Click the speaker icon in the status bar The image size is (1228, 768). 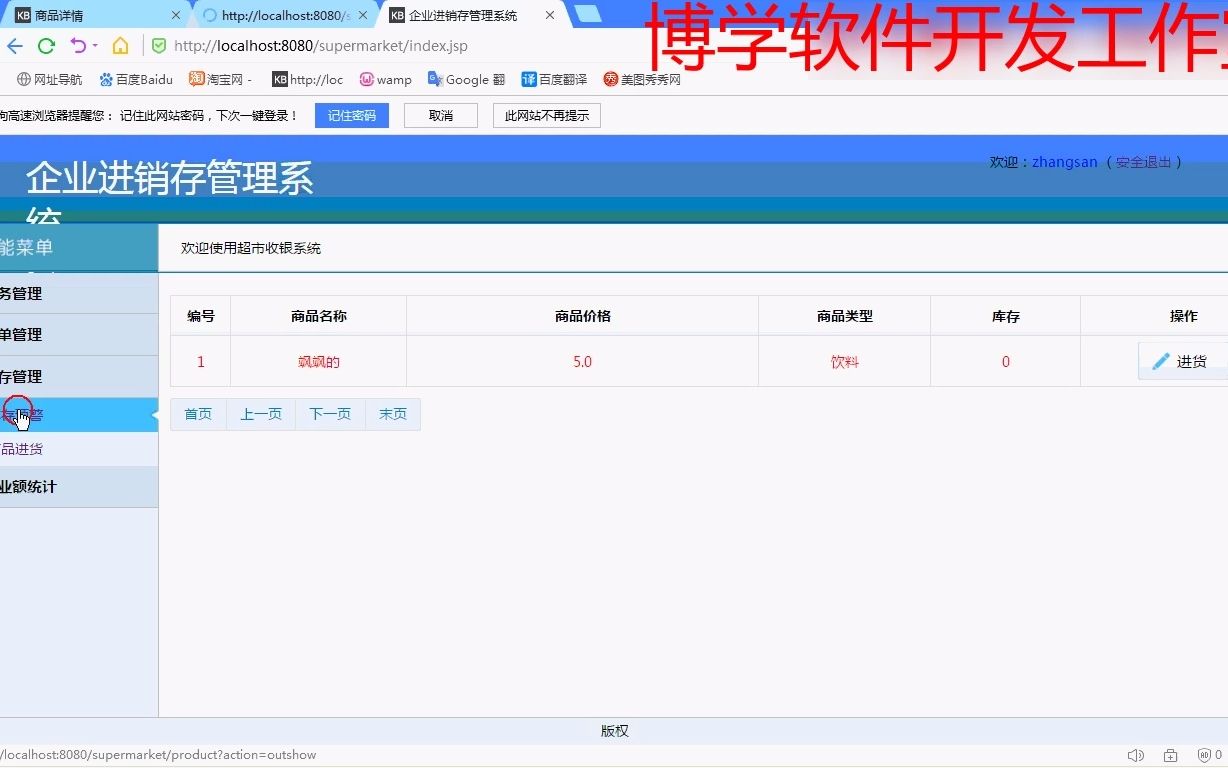tap(1135, 755)
